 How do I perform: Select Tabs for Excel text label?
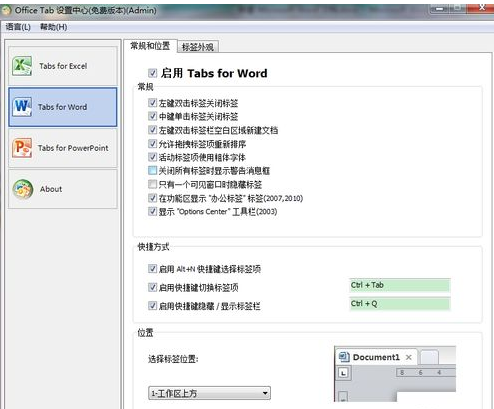tap(63, 66)
